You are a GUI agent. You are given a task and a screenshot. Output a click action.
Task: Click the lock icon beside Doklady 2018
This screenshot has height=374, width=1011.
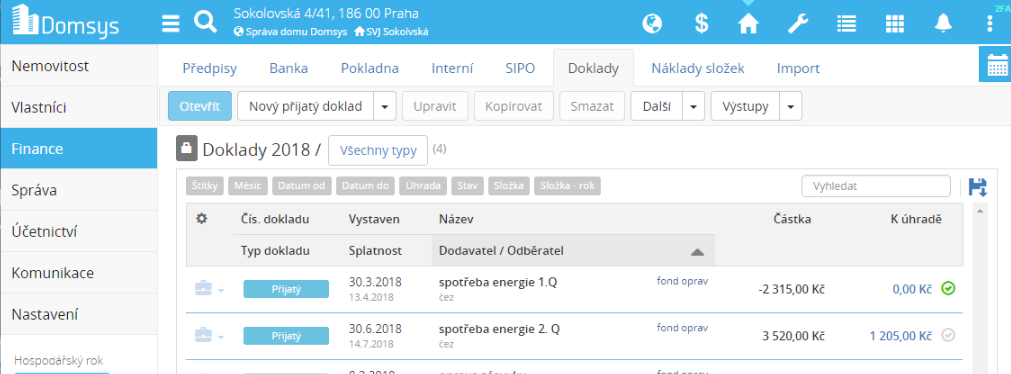tap(186, 149)
